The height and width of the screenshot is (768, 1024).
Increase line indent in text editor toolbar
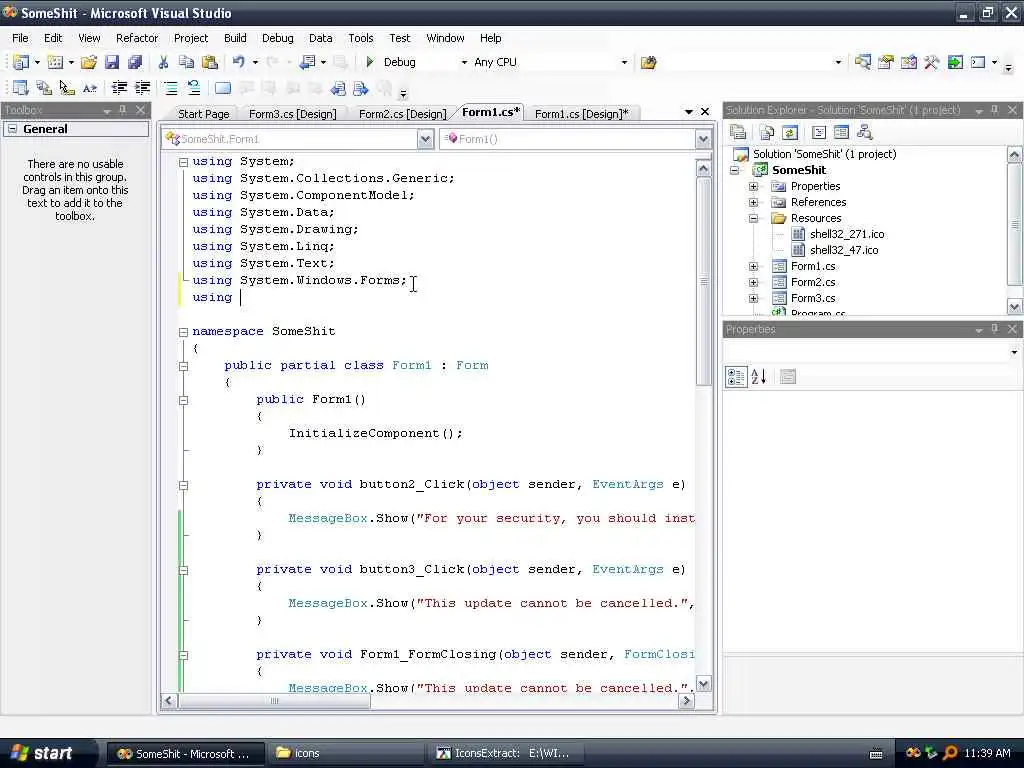point(142,88)
